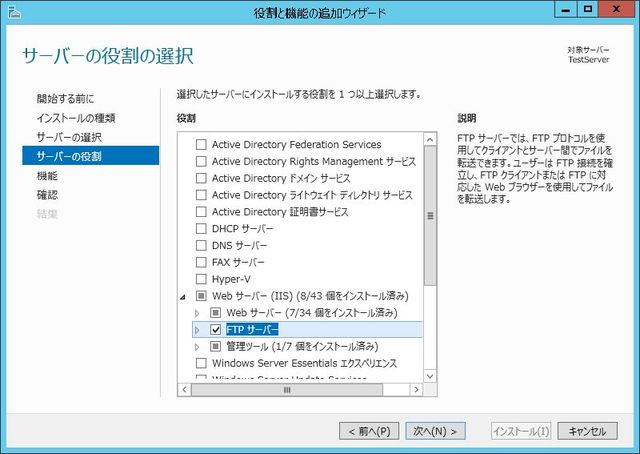The image size is (640, 454).
Task: Click the TestServer target server text
Action: pyautogui.click(x=589, y=60)
